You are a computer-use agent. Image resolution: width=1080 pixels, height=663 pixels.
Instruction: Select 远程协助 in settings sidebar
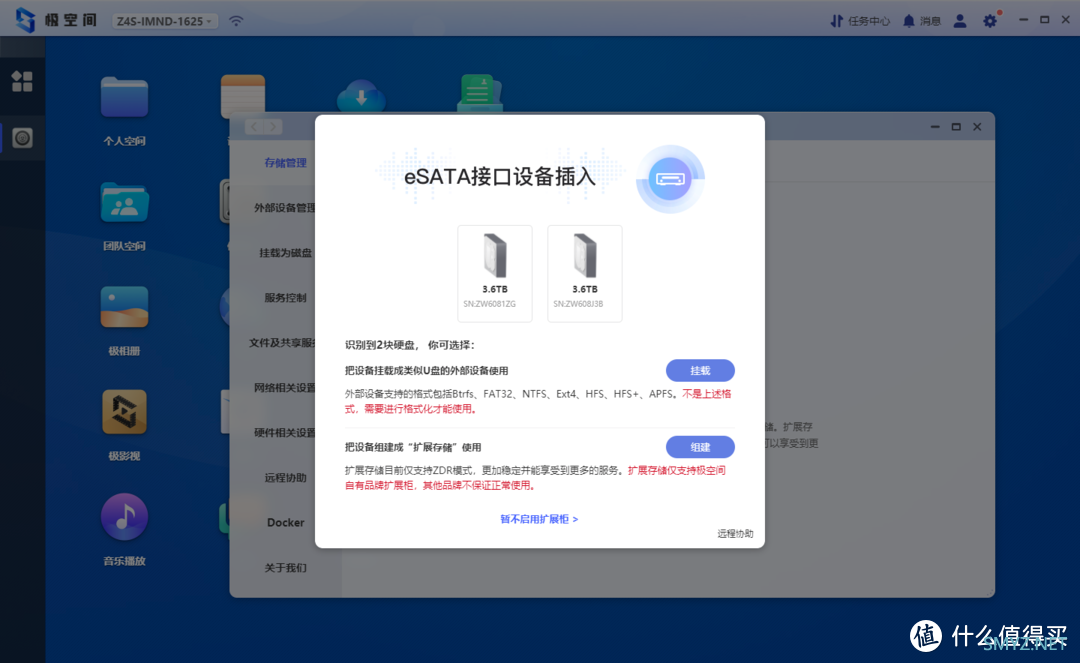click(x=285, y=477)
